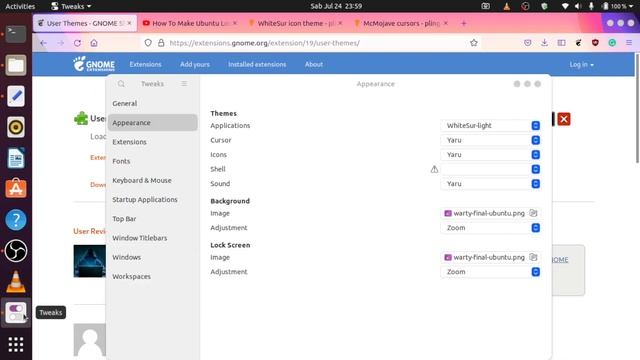
Task: Select Workspaces in Tweaks sidebar
Action: point(153,276)
